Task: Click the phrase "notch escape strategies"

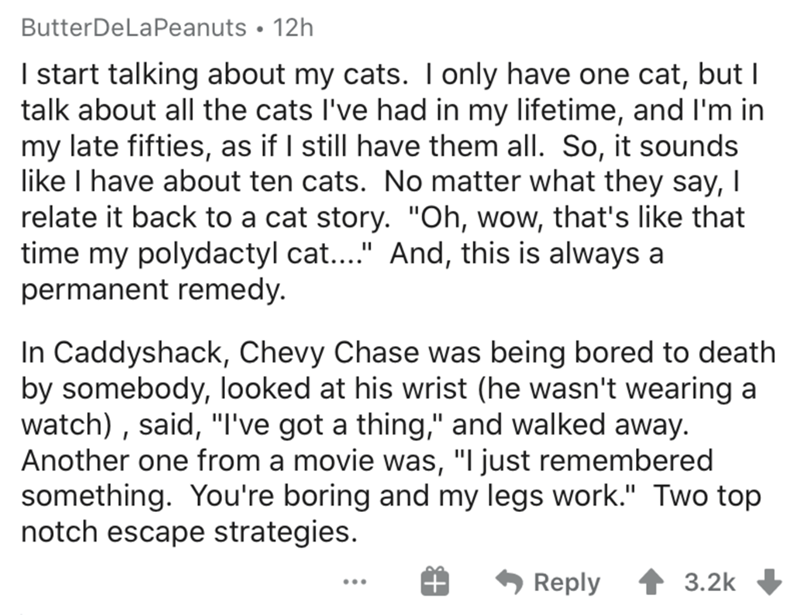Action: (x=187, y=529)
